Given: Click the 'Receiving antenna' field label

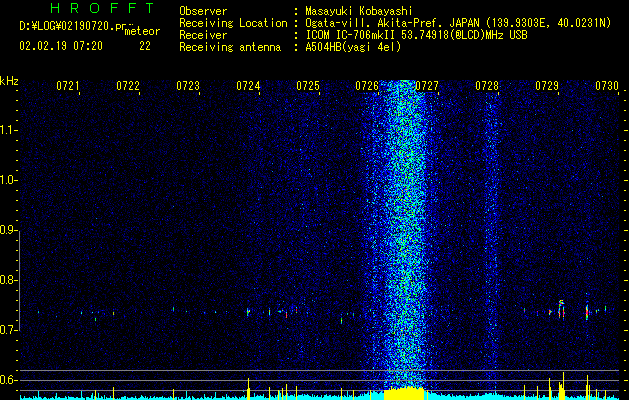Looking at the screenshot, I should point(230,47).
